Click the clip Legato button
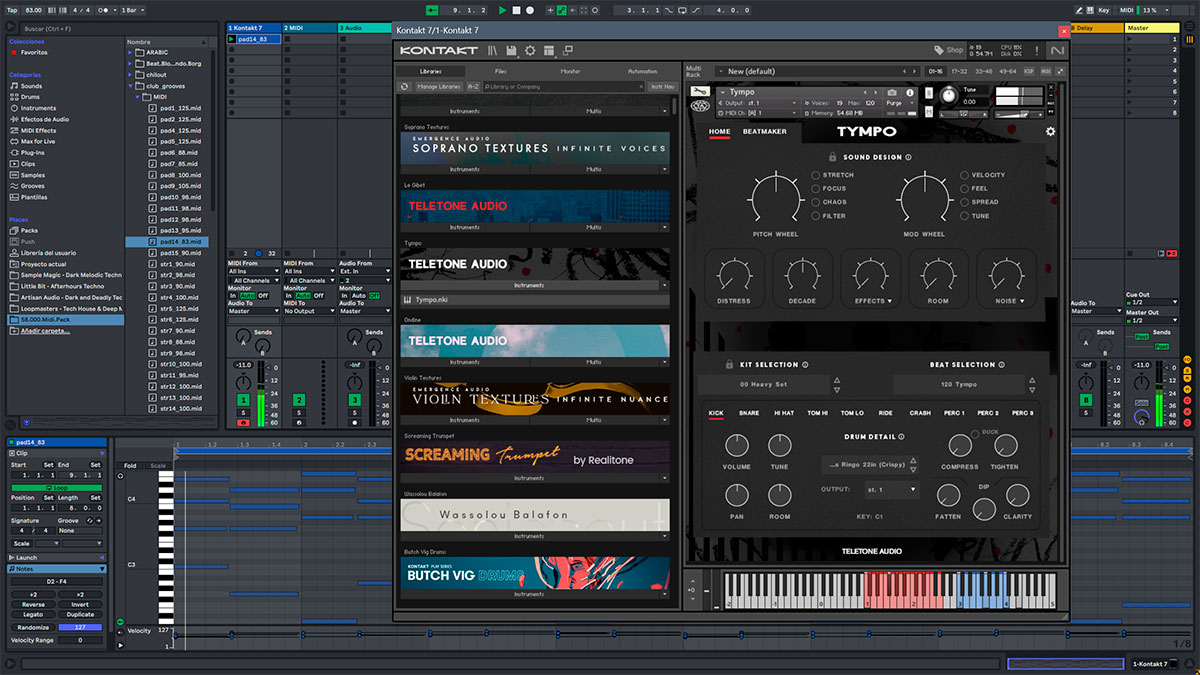Image resolution: width=1200 pixels, height=675 pixels. (33, 615)
